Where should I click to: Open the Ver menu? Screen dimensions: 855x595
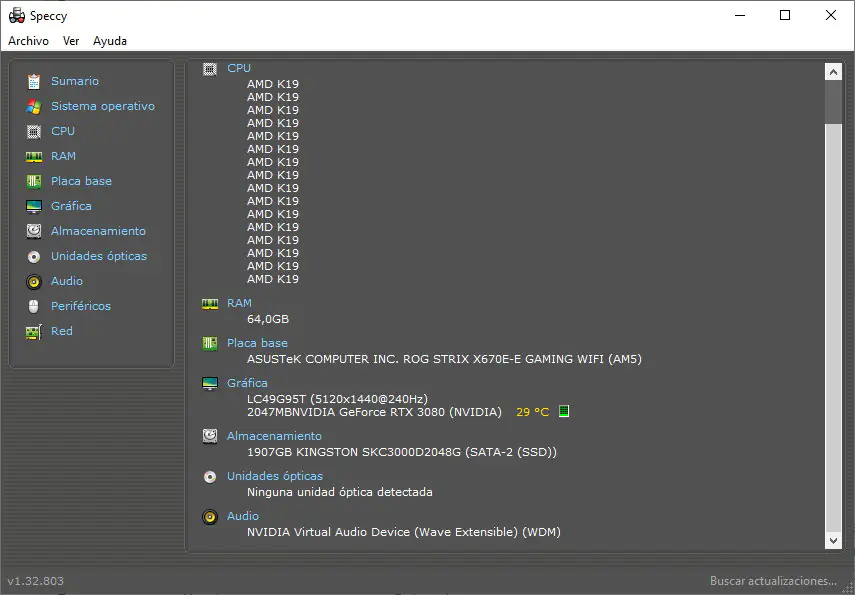click(71, 41)
